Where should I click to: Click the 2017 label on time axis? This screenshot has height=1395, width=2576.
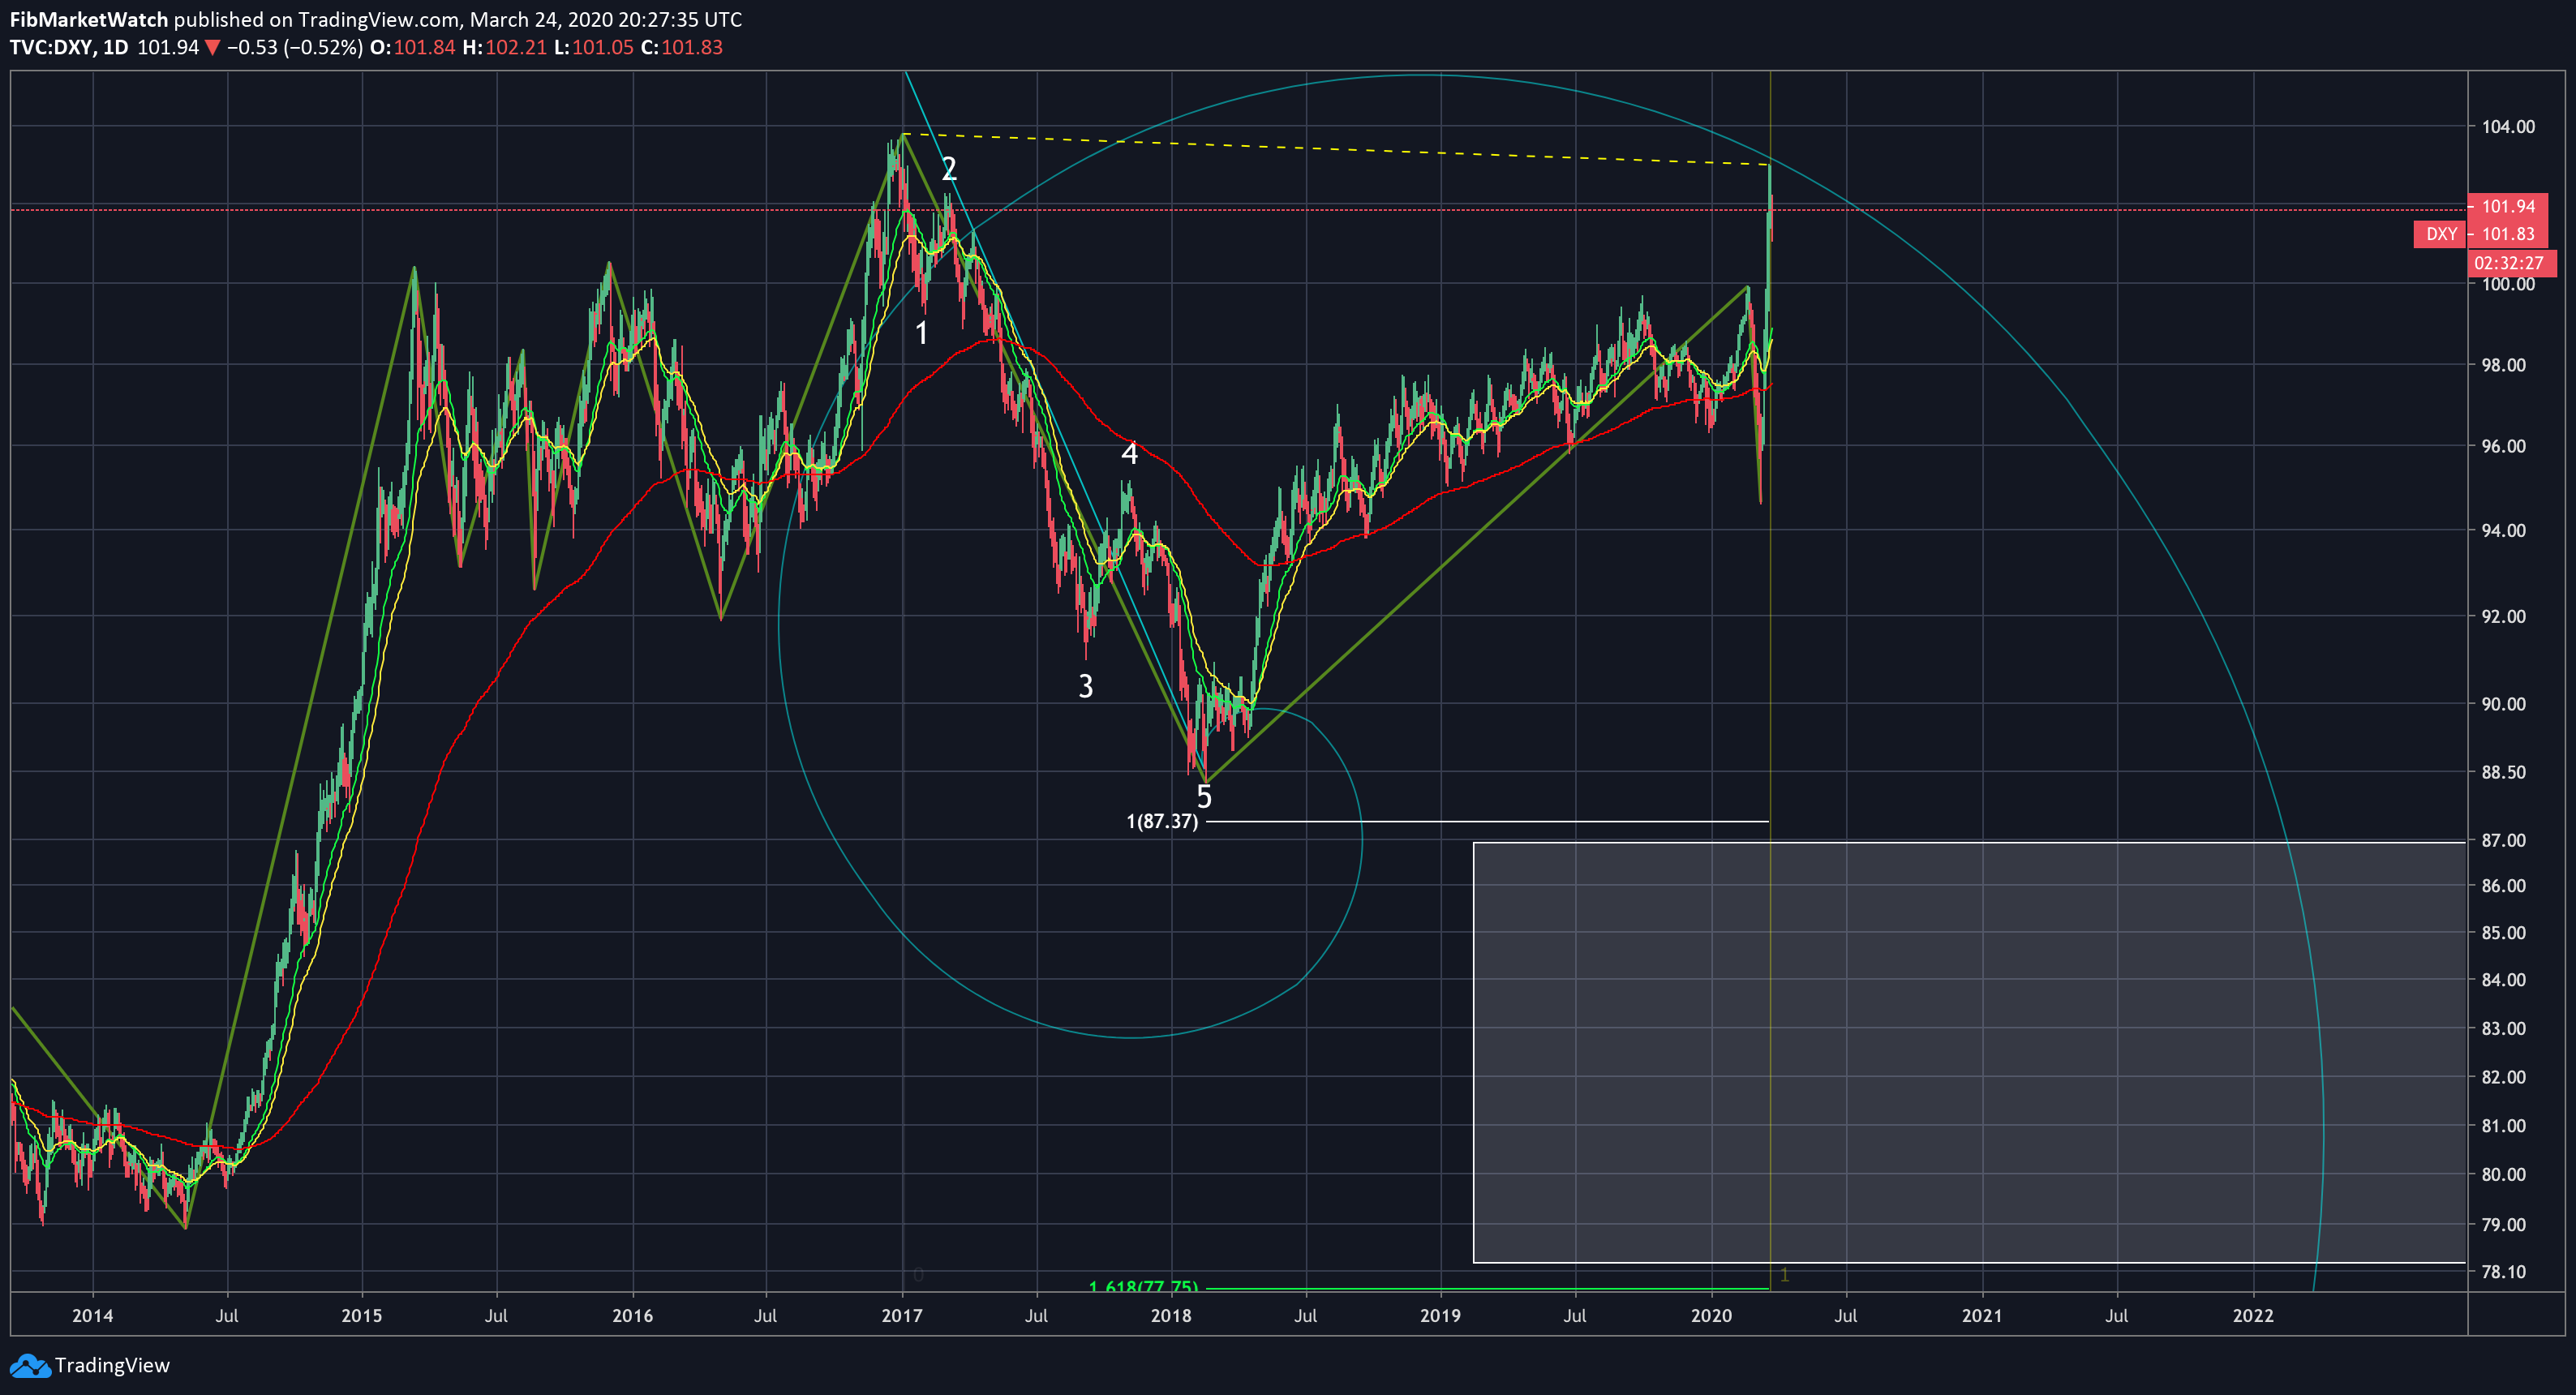click(x=901, y=1315)
